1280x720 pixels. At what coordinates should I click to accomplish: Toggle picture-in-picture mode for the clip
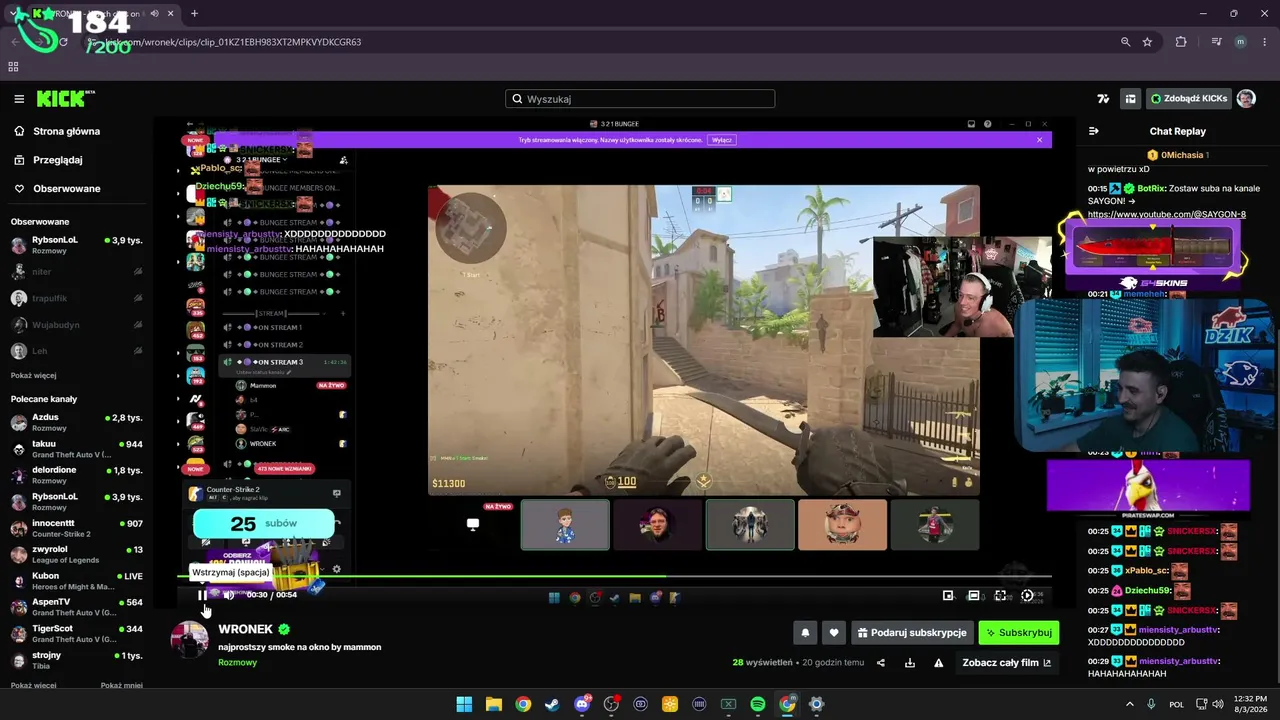(948, 595)
